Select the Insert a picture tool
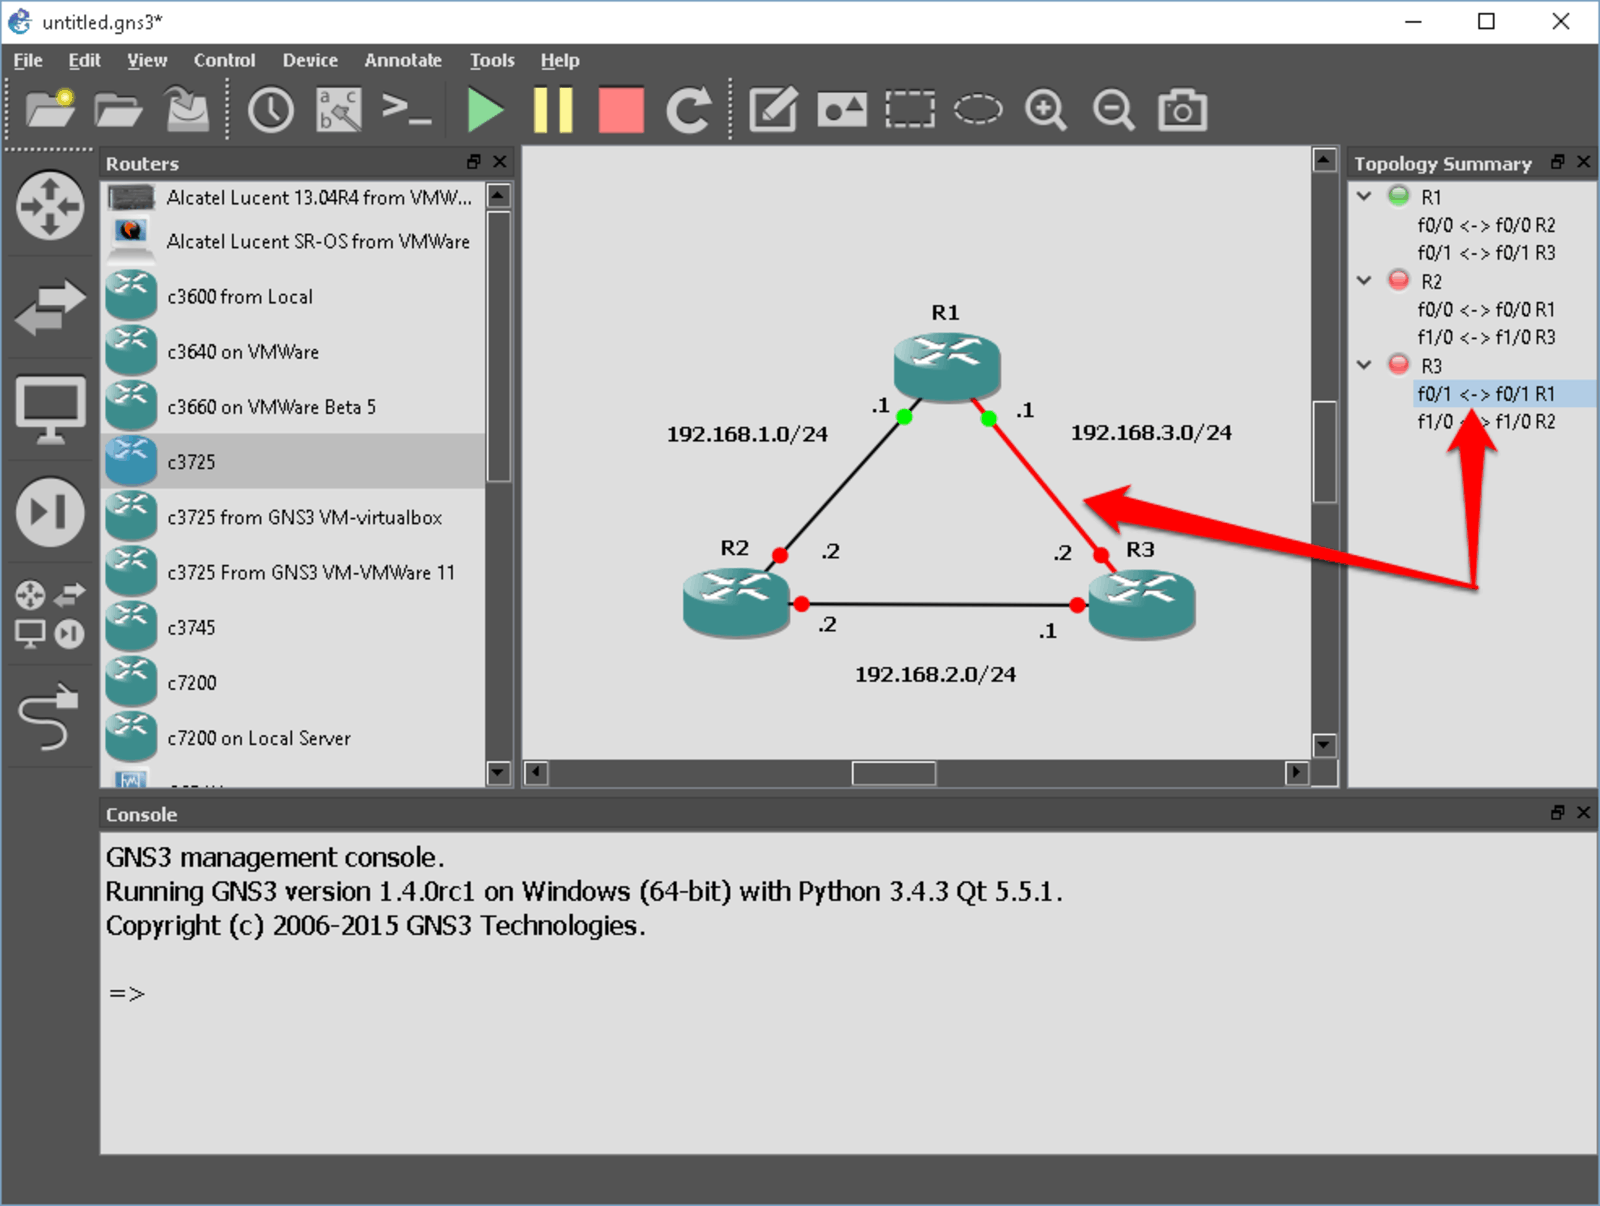 (842, 110)
